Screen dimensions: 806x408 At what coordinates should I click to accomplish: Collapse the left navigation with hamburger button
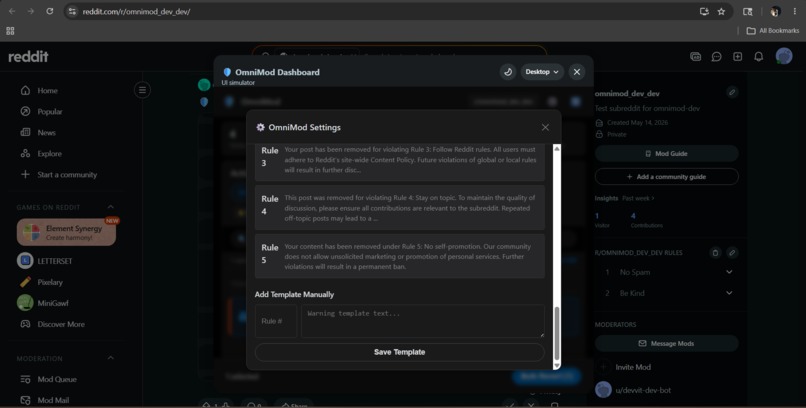click(142, 90)
